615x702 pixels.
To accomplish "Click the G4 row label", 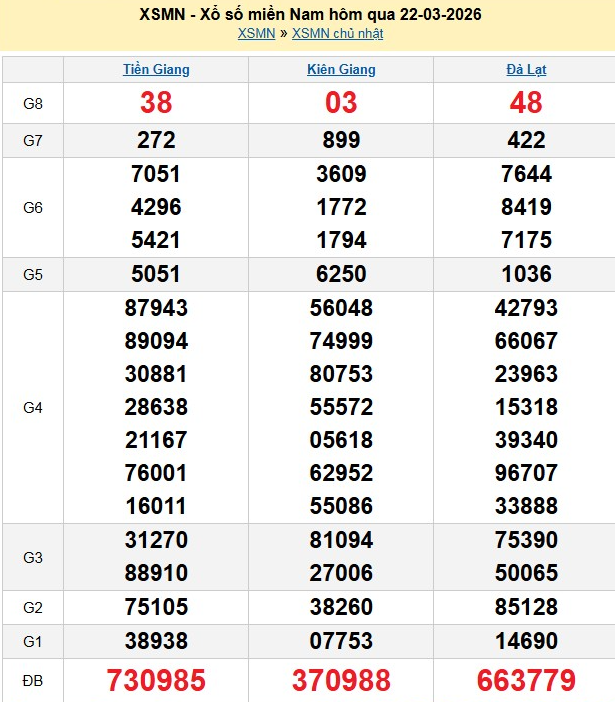I will coord(33,408).
